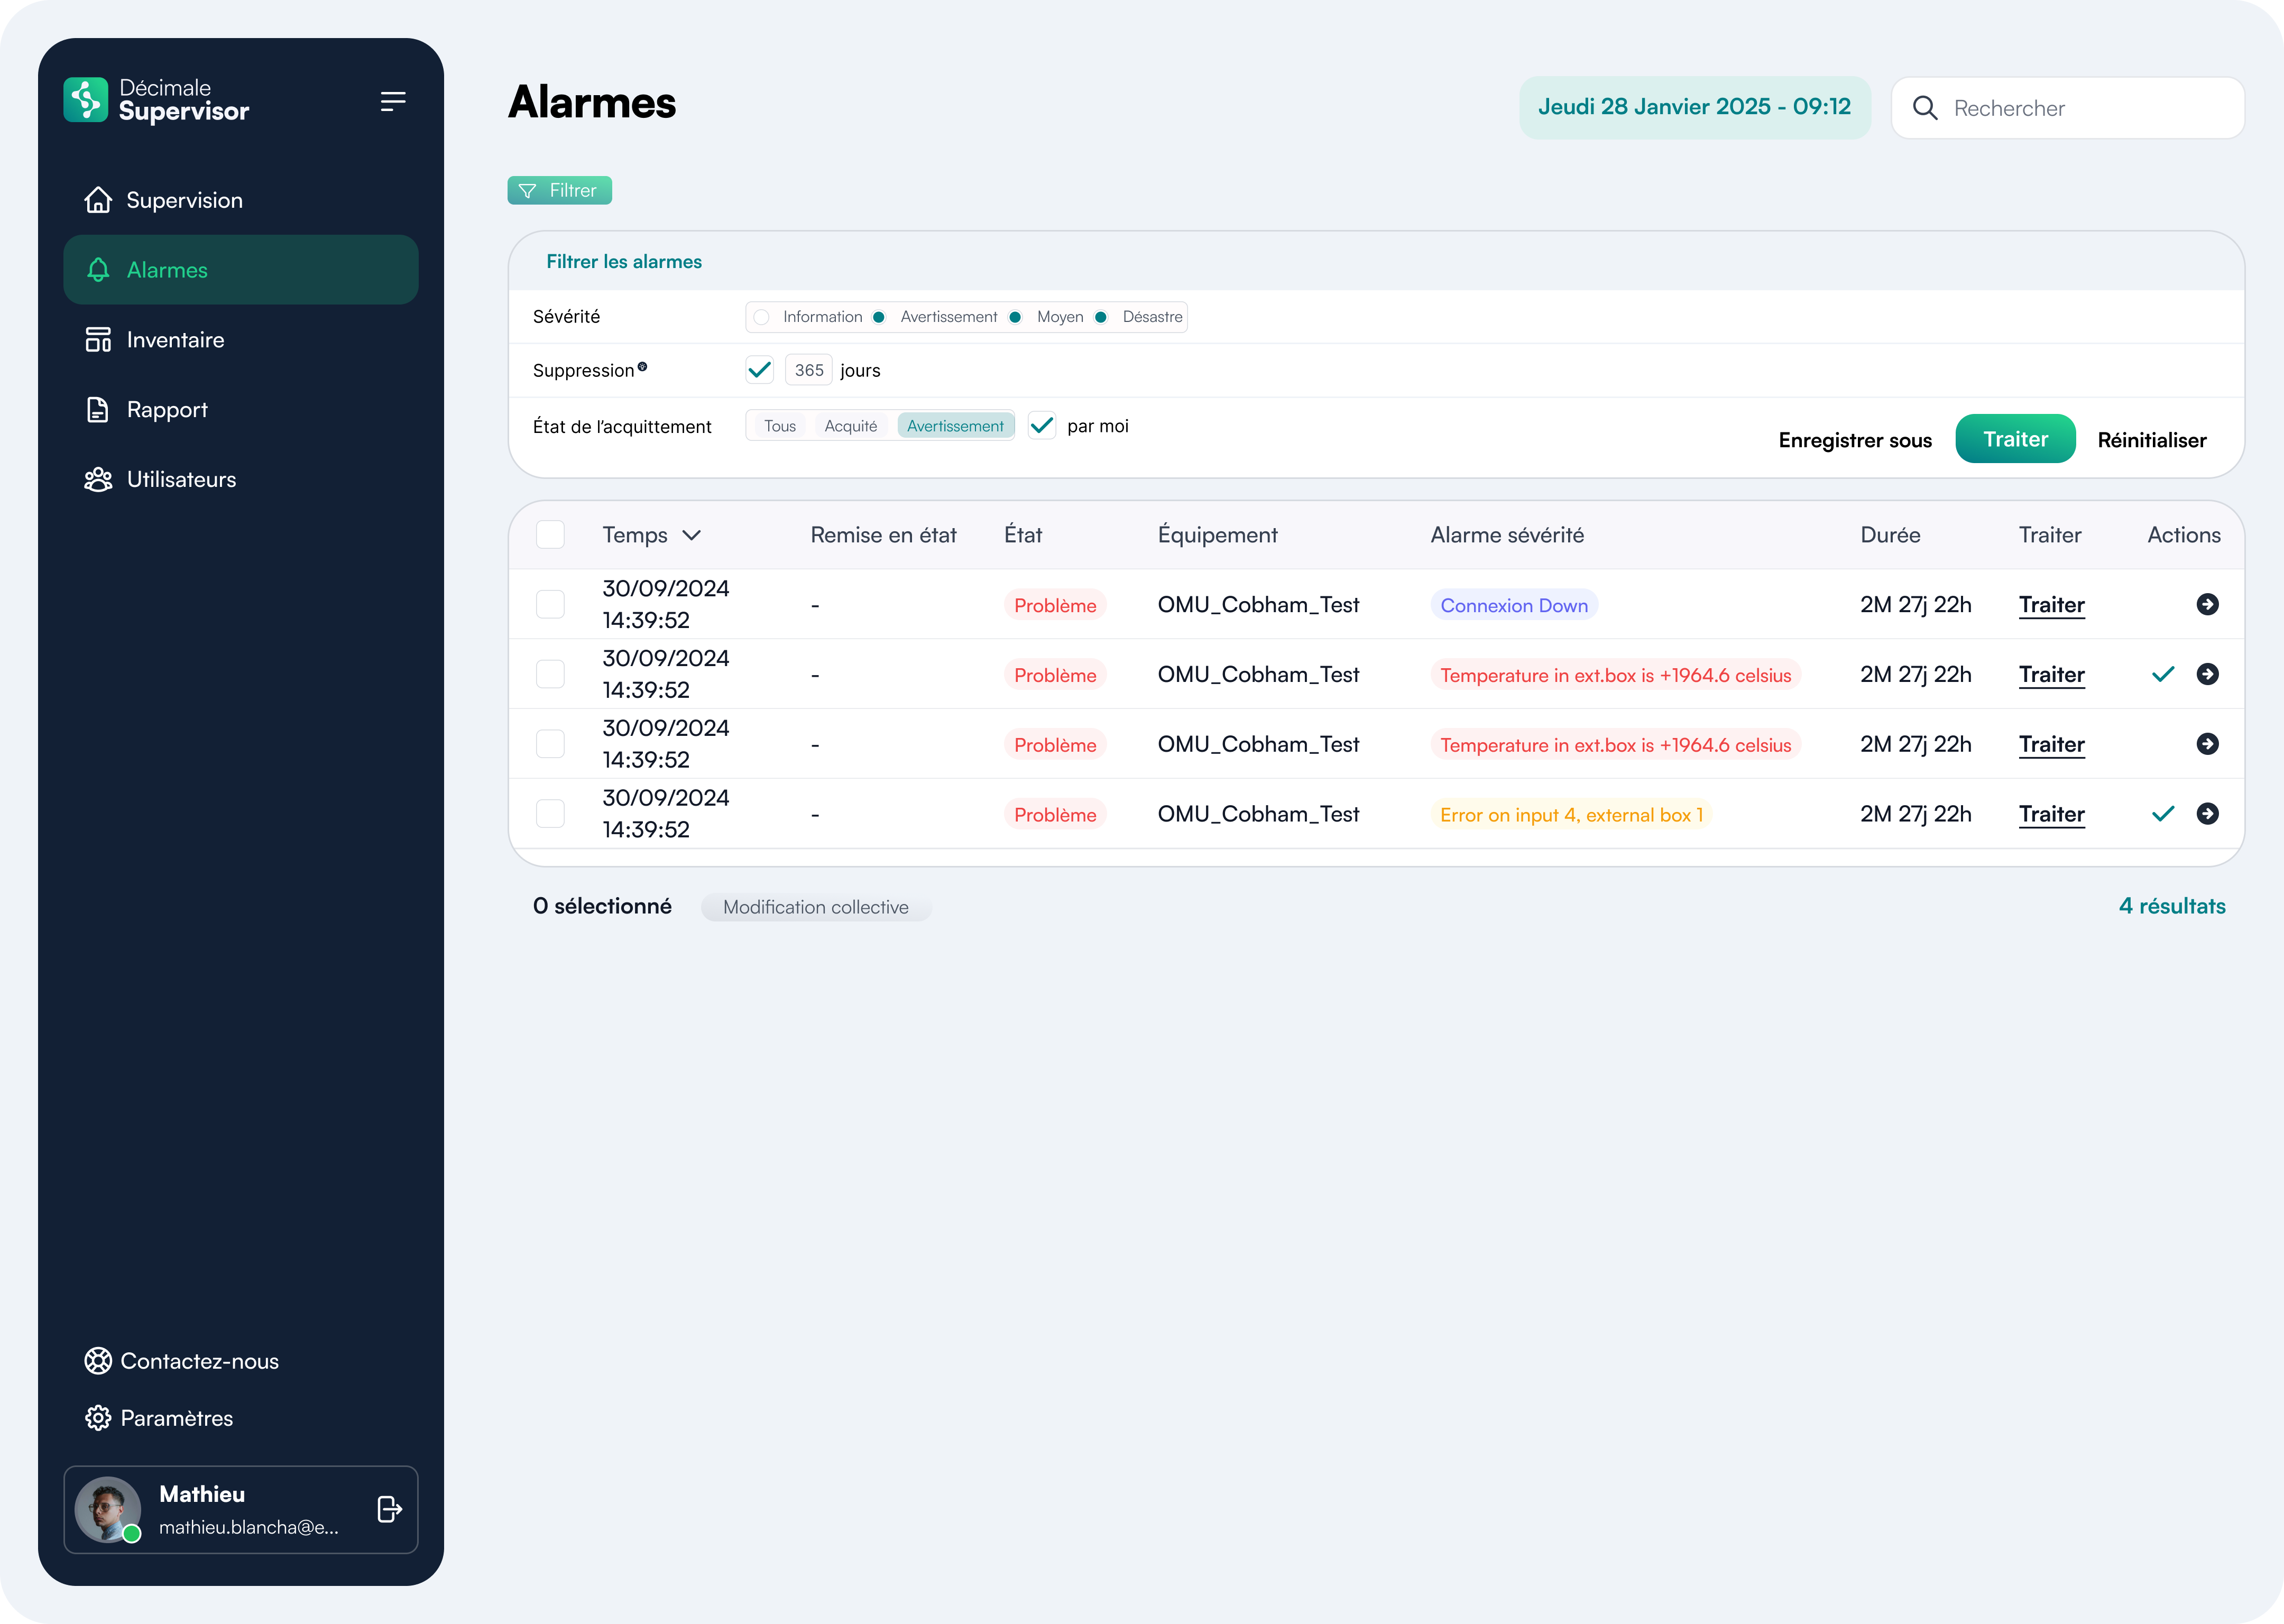This screenshot has width=2284, height=1624.
Task: Choose 'Tous' acknowledgment state
Action: pyautogui.click(x=780, y=426)
